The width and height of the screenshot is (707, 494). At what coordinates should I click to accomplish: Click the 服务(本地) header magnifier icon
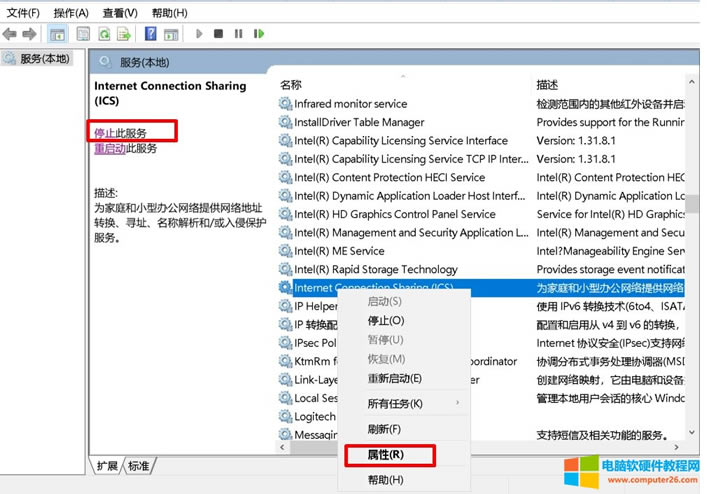point(105,61)
